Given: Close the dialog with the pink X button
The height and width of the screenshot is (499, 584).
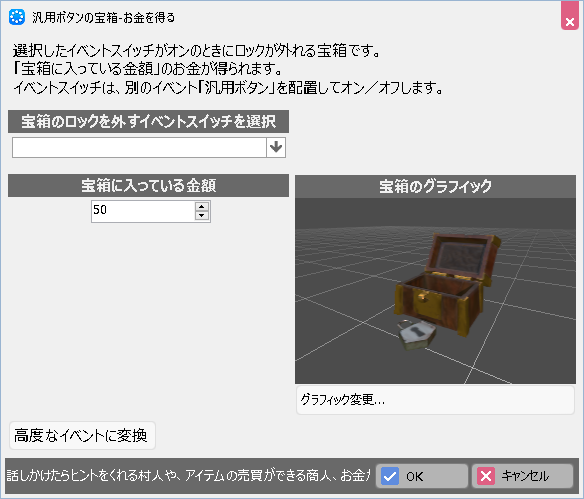Looking at the screenshot, I should [x=570, y=17].
